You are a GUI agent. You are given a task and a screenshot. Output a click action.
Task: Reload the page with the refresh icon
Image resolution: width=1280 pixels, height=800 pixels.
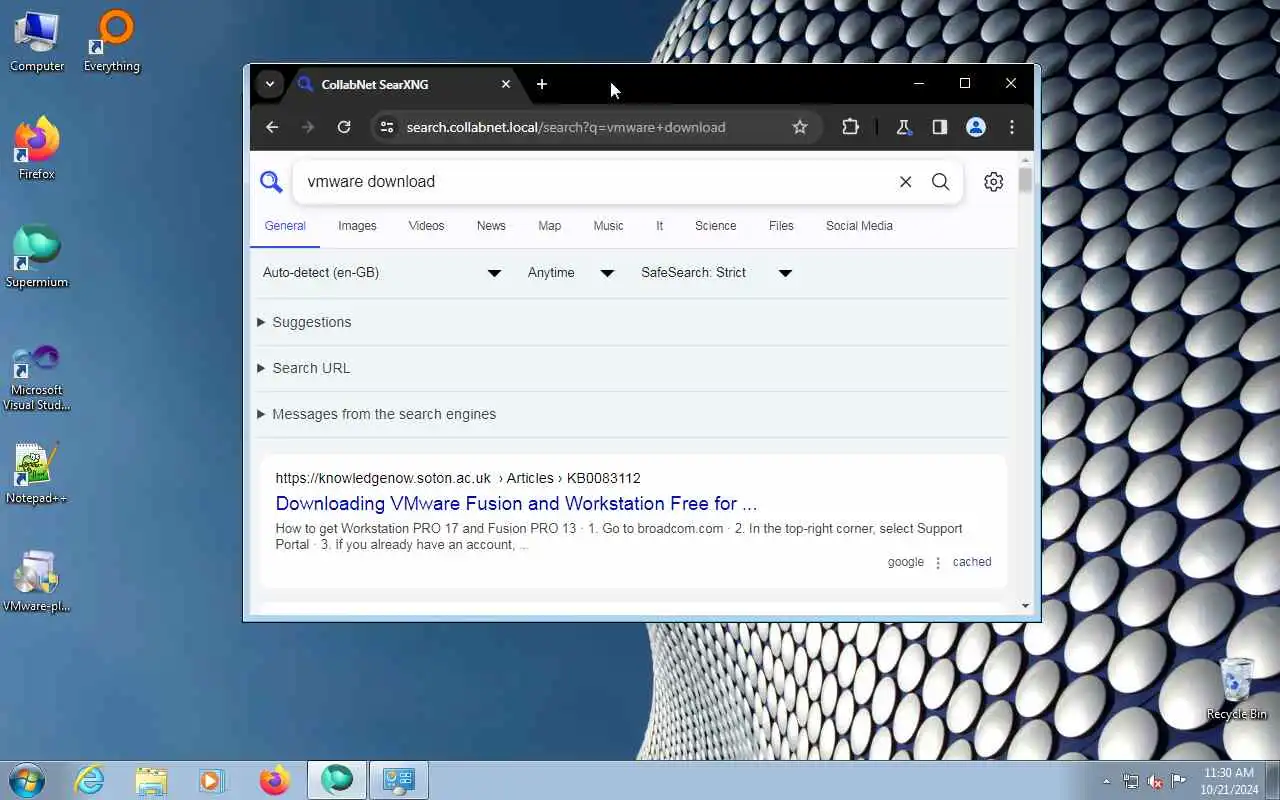point(344,127)
